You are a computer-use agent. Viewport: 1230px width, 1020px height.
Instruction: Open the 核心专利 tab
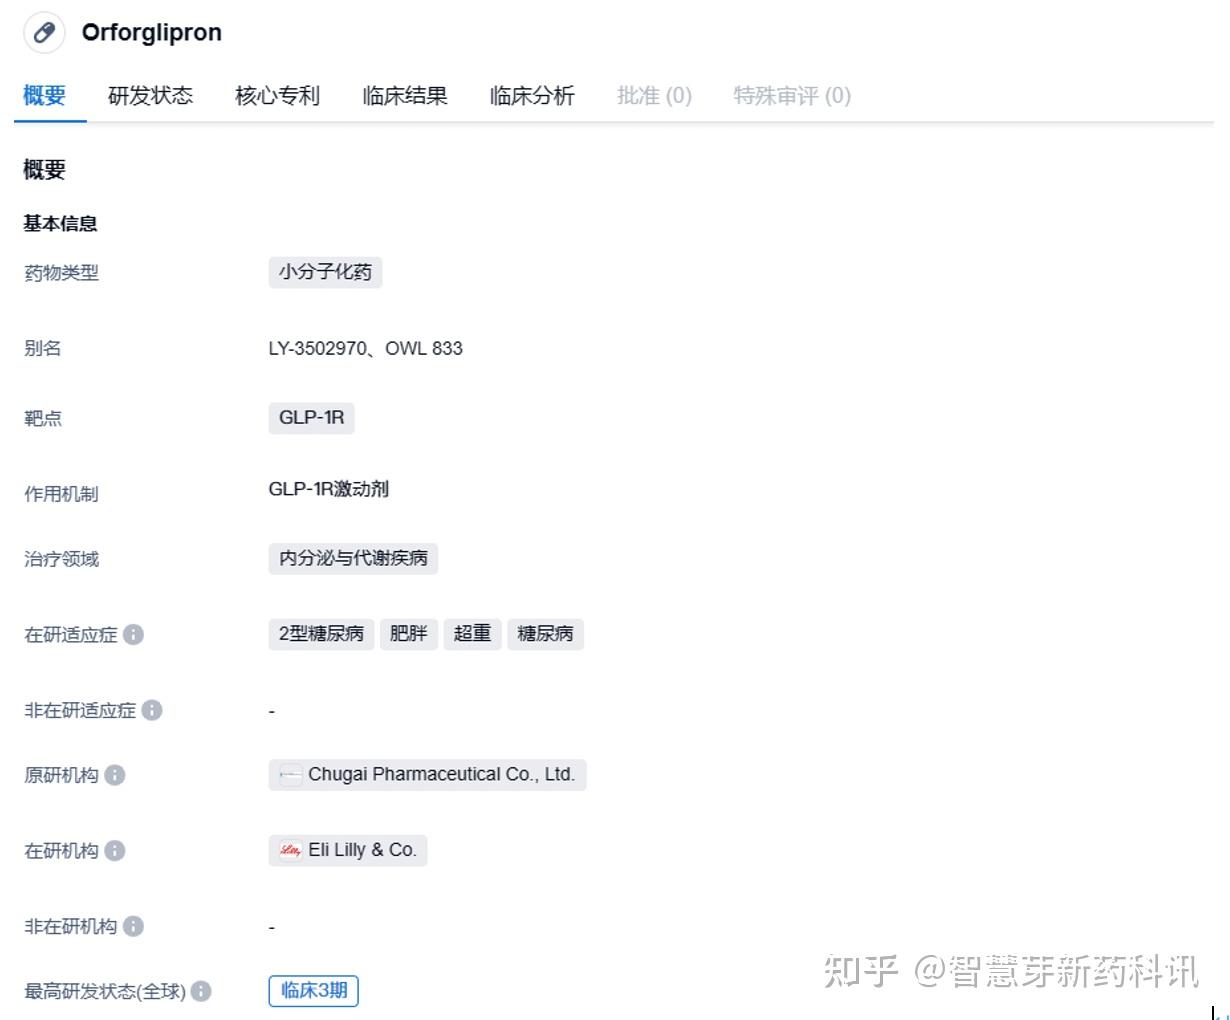tap(277, 96)
